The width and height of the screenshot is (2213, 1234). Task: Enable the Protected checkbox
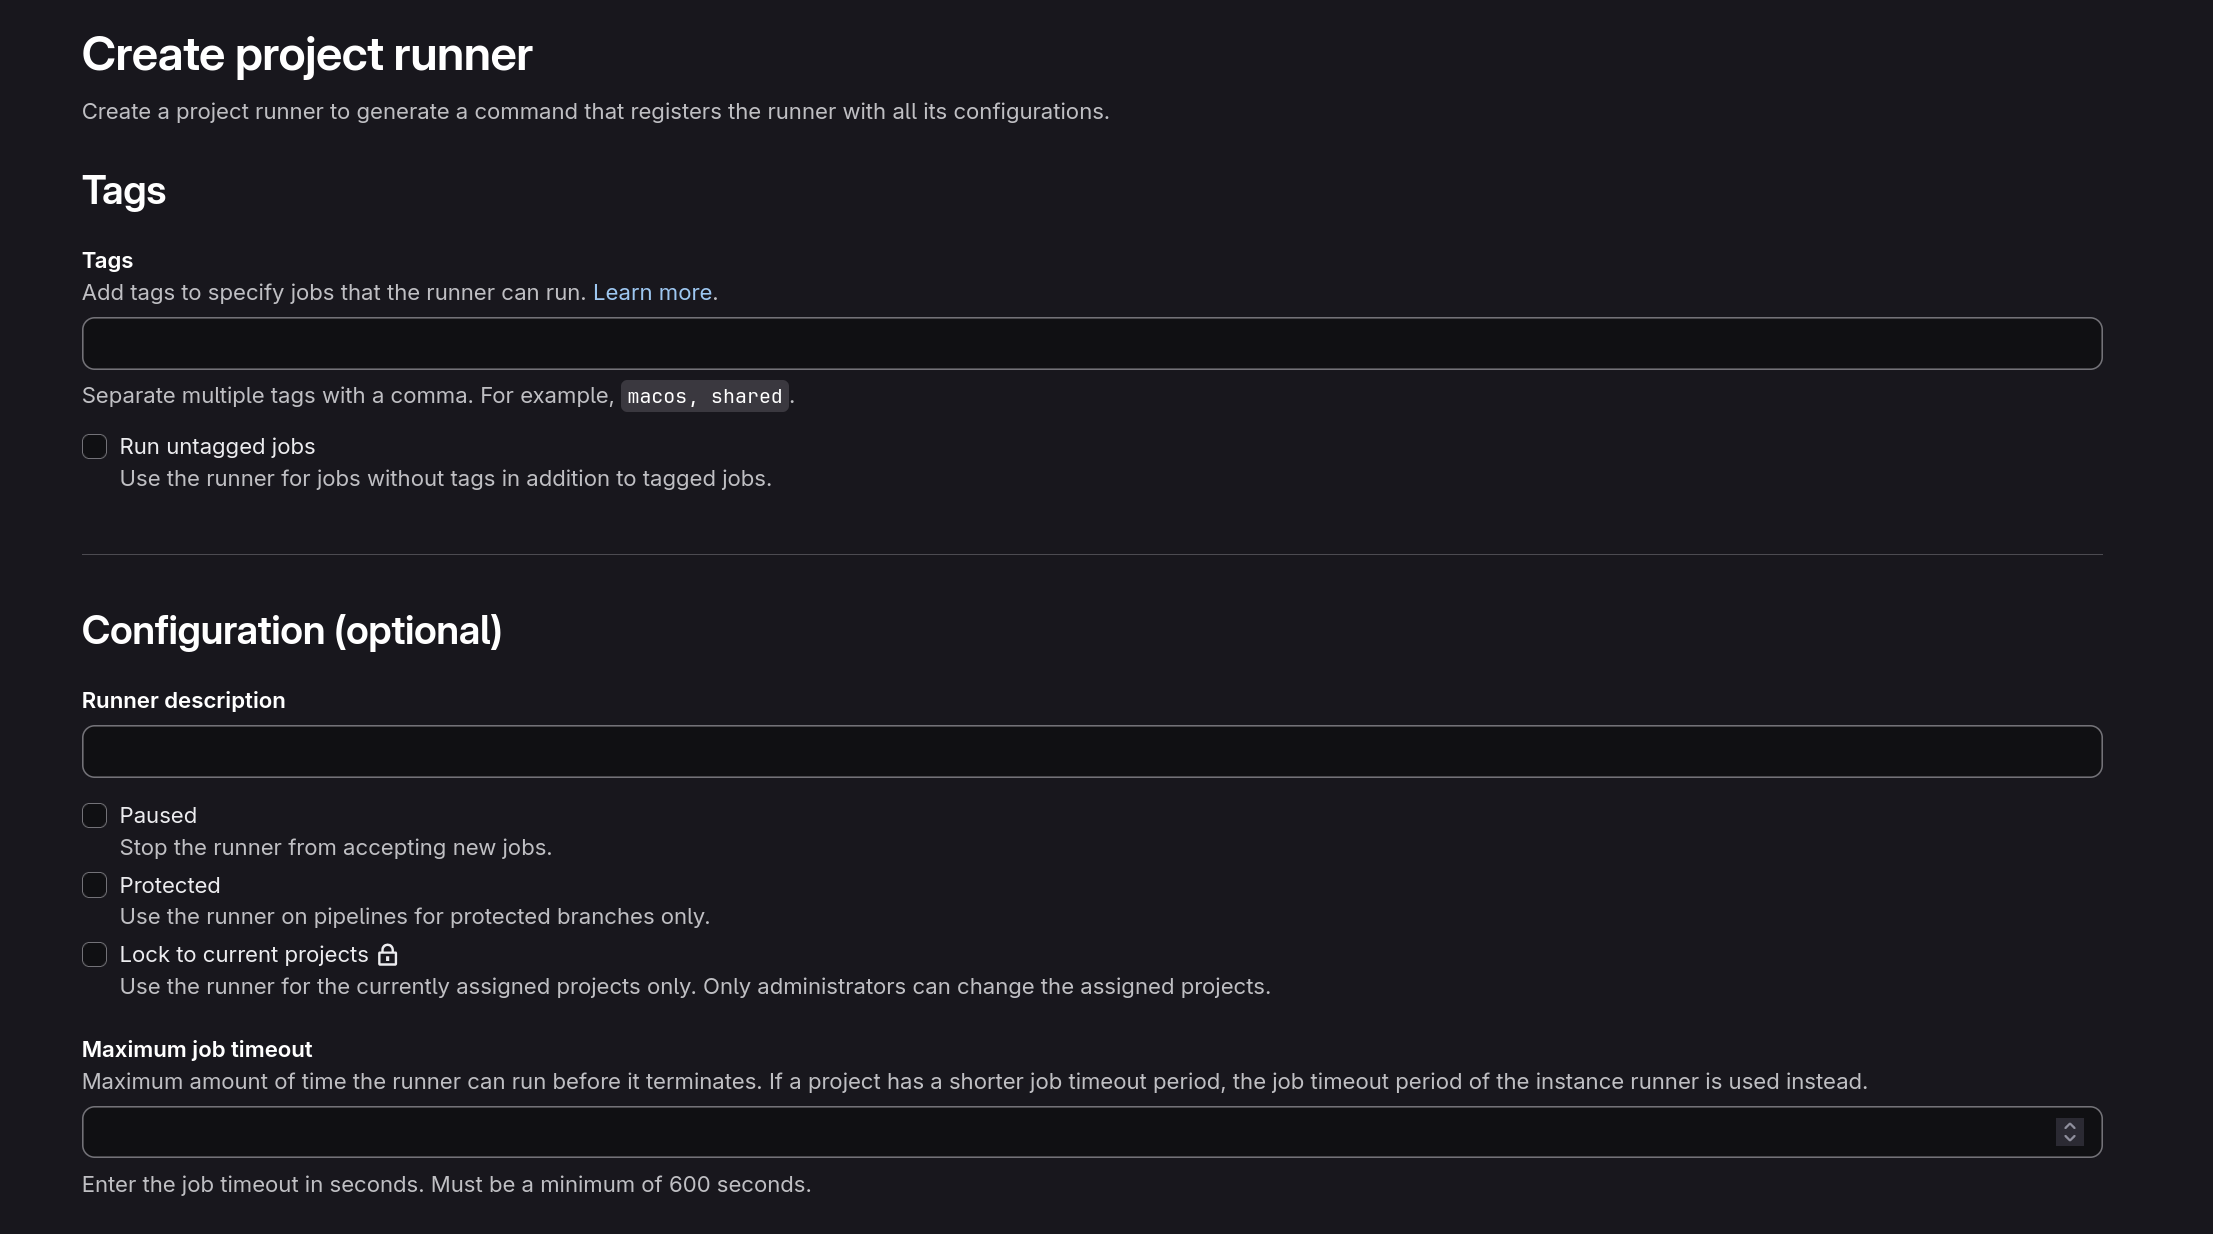point(95,885)
